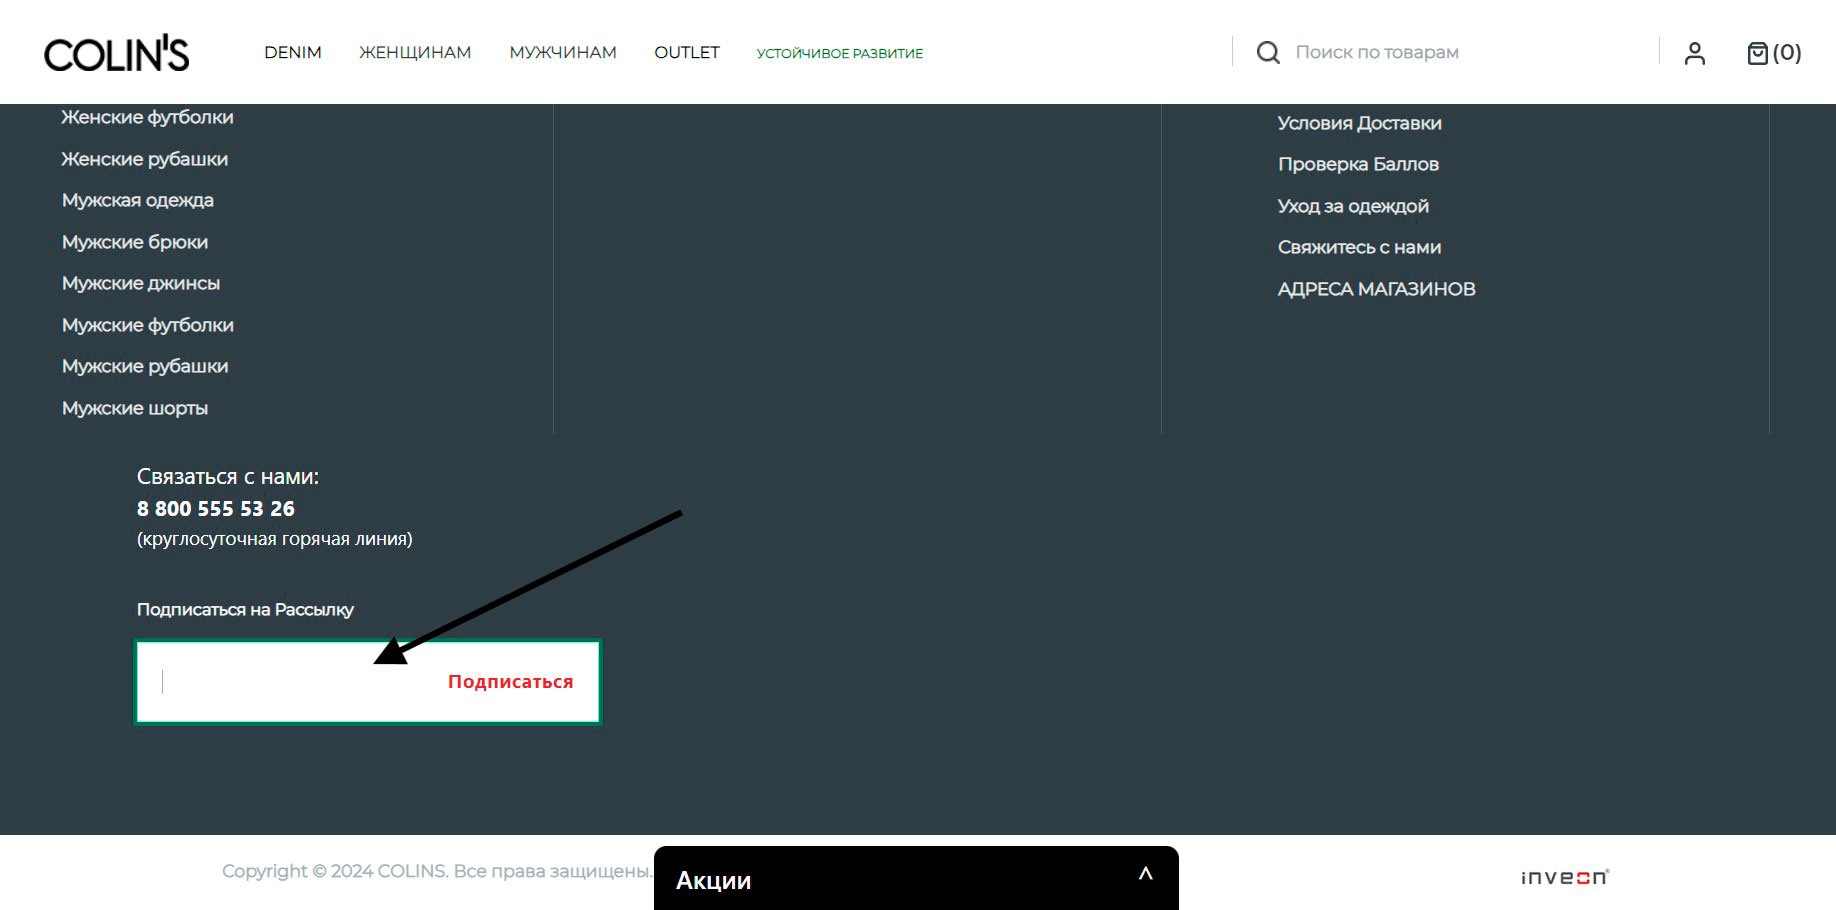Open the Мужские джинсы link
1836x910 pixels.
click(x=141, y=283)
